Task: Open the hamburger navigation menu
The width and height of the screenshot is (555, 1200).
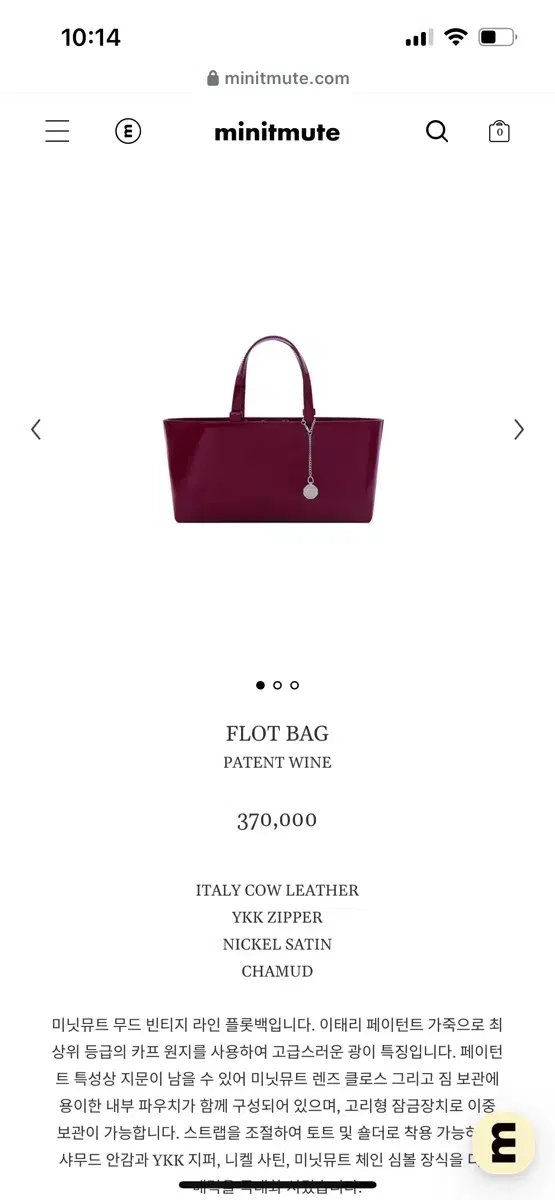Action: tap(57, 131)
